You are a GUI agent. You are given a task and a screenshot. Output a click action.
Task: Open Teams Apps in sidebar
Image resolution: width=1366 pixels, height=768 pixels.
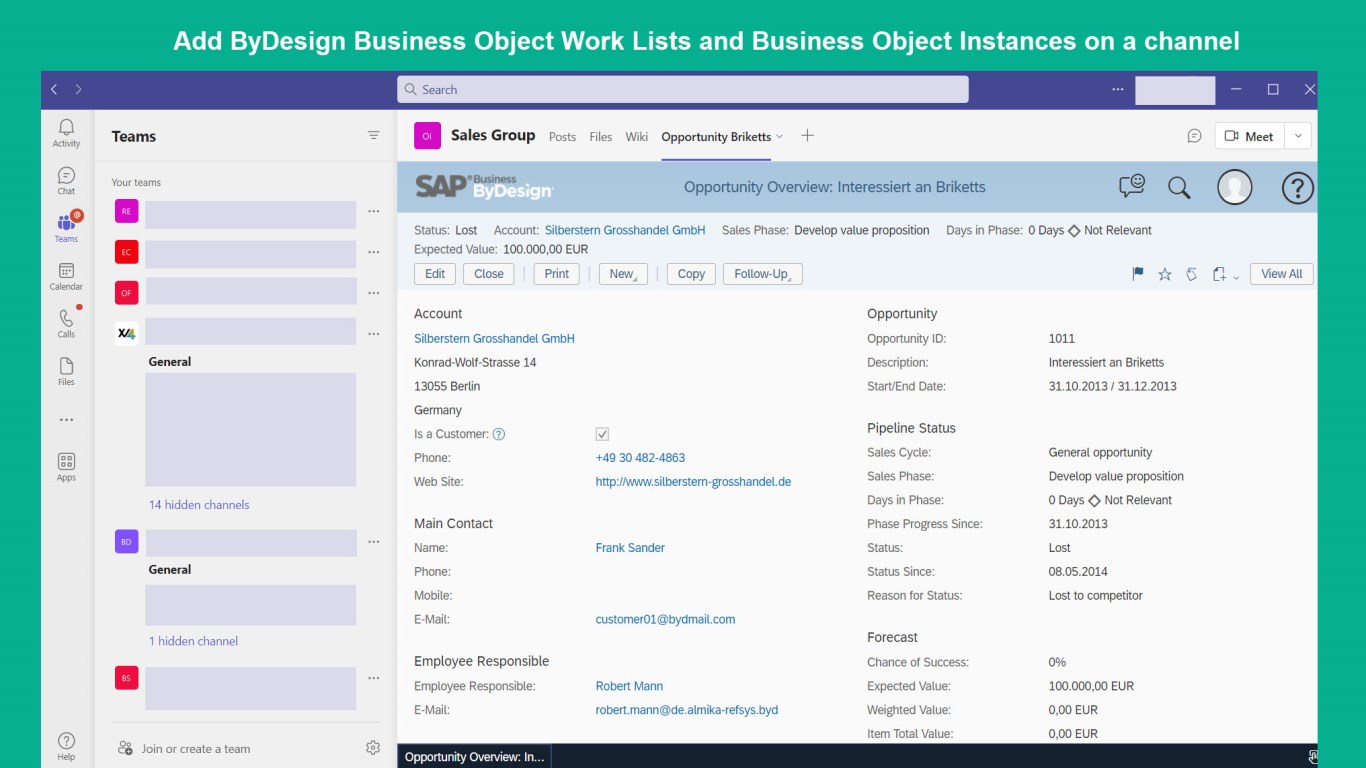click(x=66, y=467)
